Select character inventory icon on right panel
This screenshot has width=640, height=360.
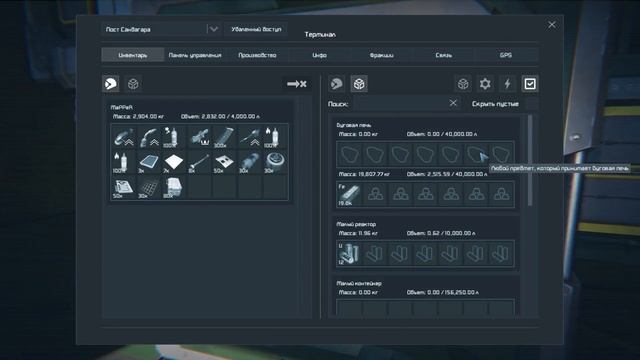337,84
